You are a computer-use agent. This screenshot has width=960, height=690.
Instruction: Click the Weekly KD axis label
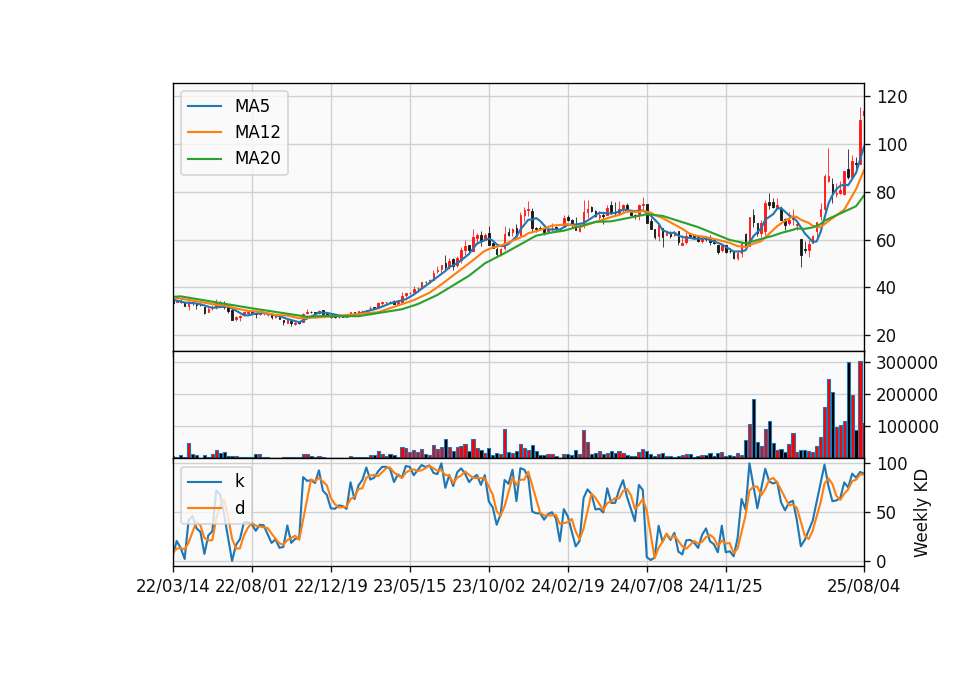(x=921, y=514)
